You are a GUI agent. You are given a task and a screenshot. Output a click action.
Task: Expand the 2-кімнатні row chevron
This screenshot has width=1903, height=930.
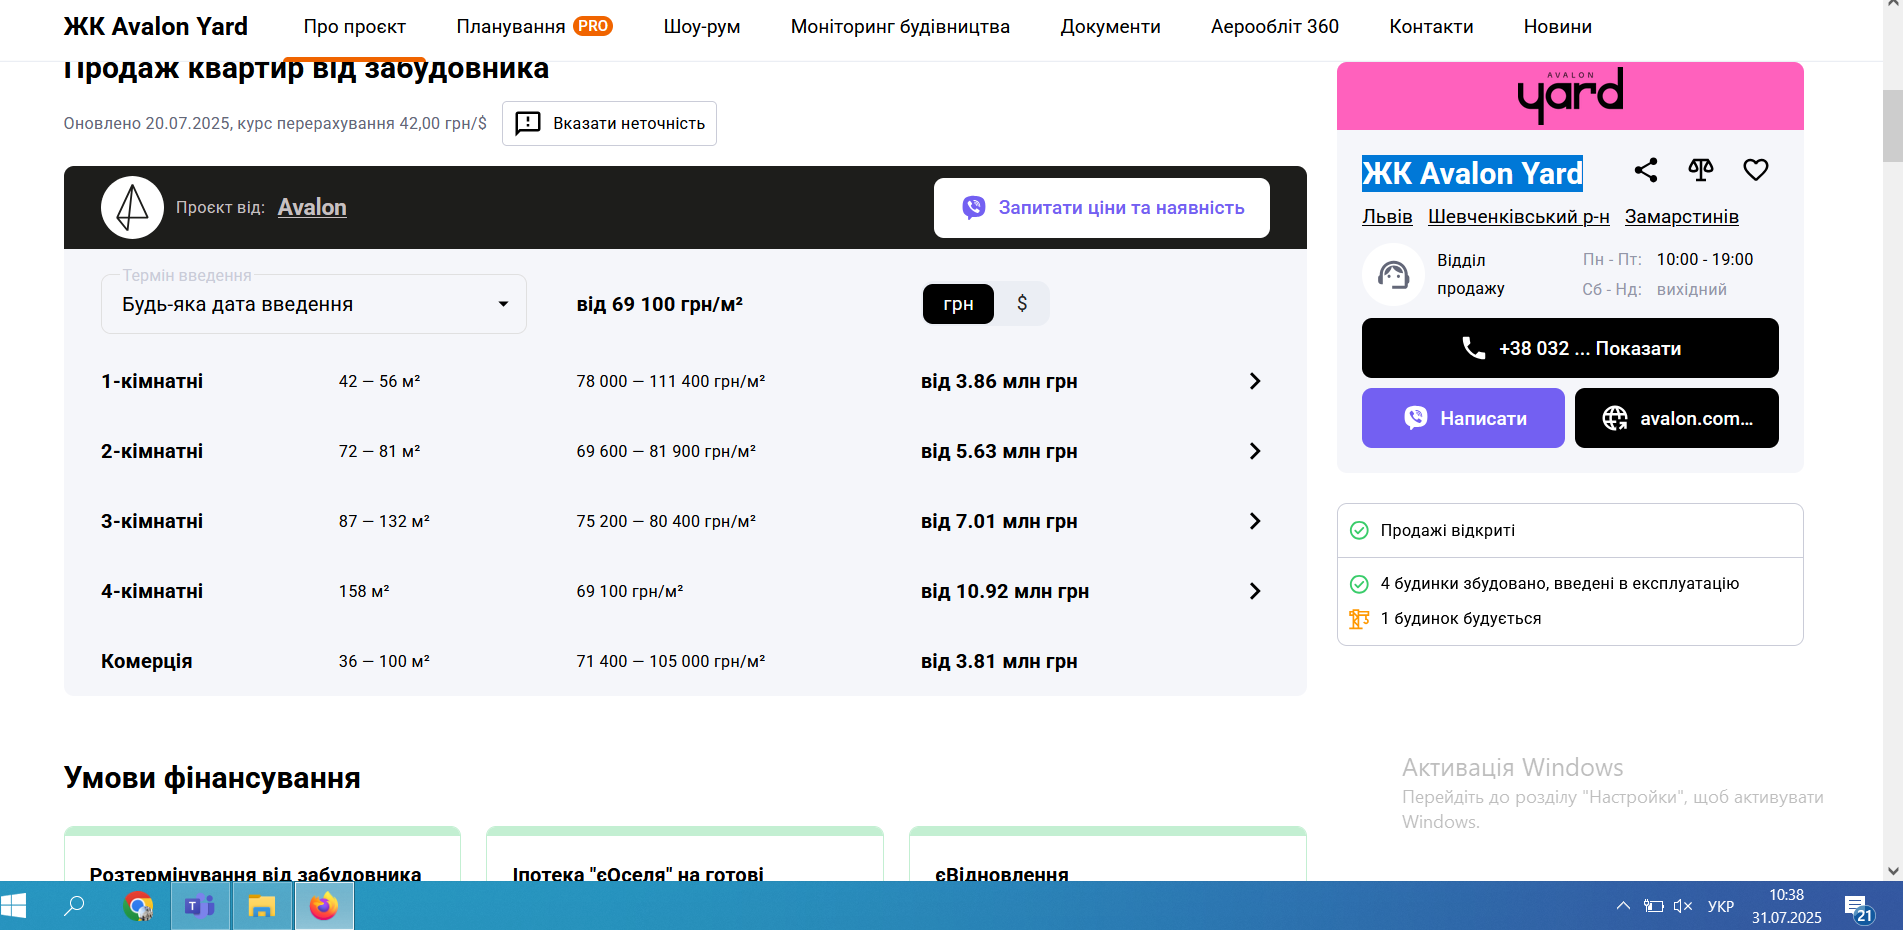tap(1255, 451)
